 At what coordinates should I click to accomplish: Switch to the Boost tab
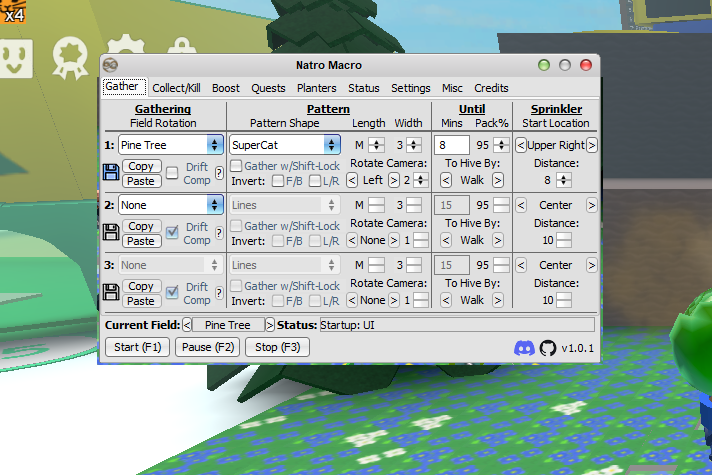pos(226,88)
